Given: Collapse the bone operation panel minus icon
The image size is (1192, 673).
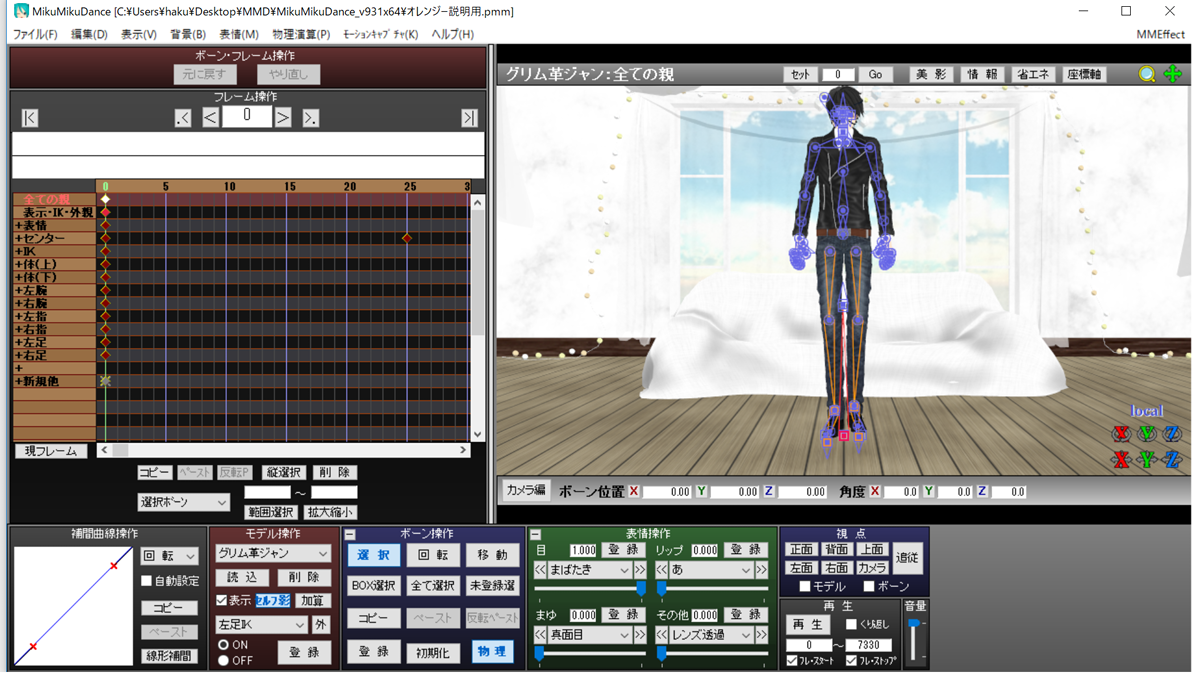Looking at the screenshot, I should click(x=350, y=535).
